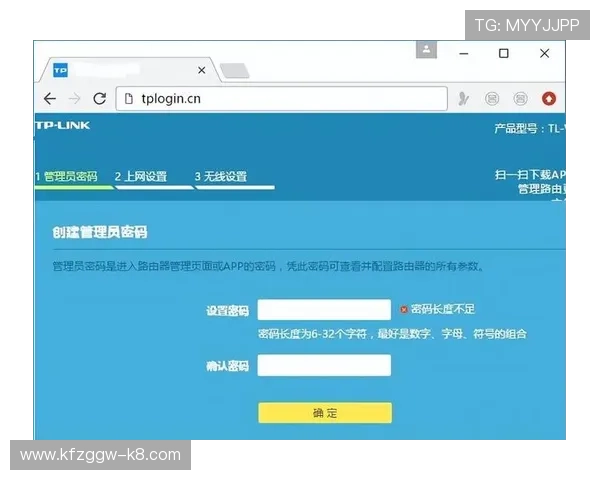This screenshot has width=600, height=480.
Task: Click the browser back arrow
Action: pos(50,99)
